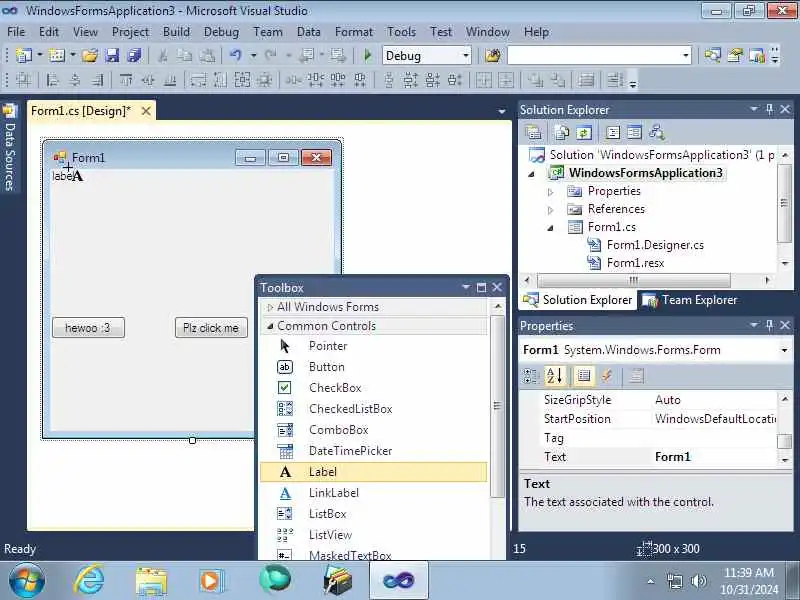
Task: Select ComboBox control in Toolbox
Action: [x=373, y=430]
